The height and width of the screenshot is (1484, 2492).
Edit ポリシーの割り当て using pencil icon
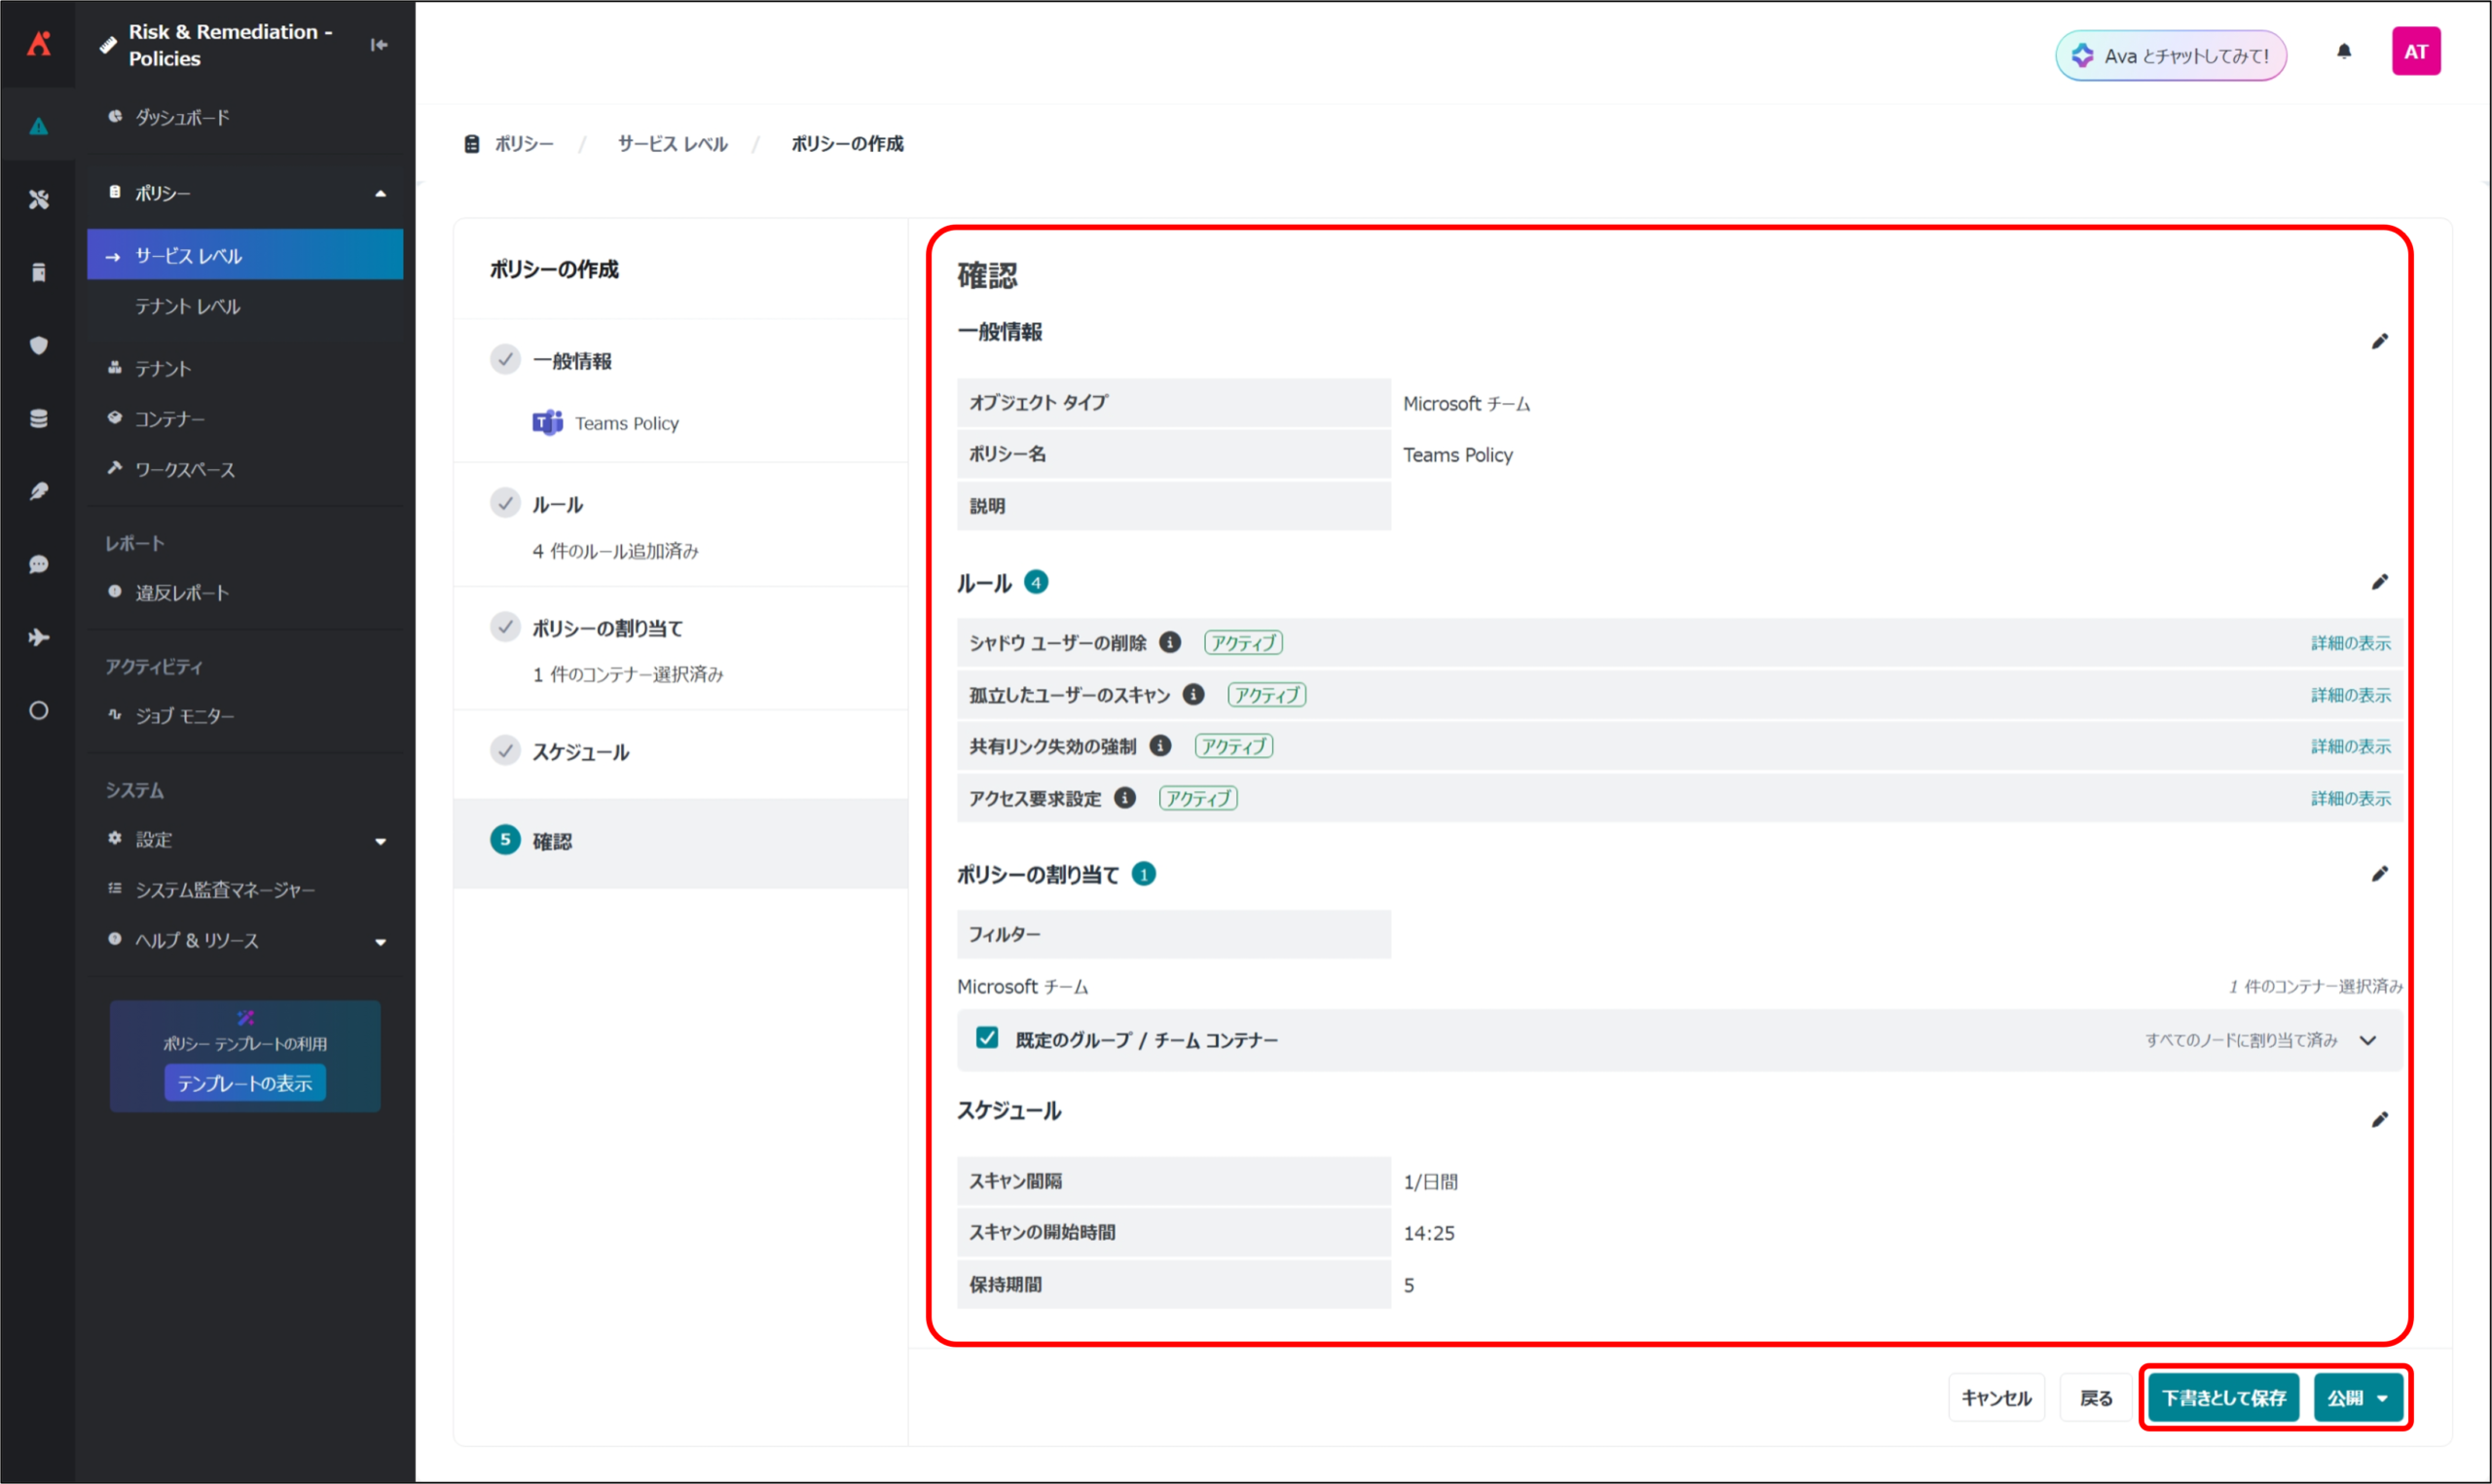(x=2379, y=874)
